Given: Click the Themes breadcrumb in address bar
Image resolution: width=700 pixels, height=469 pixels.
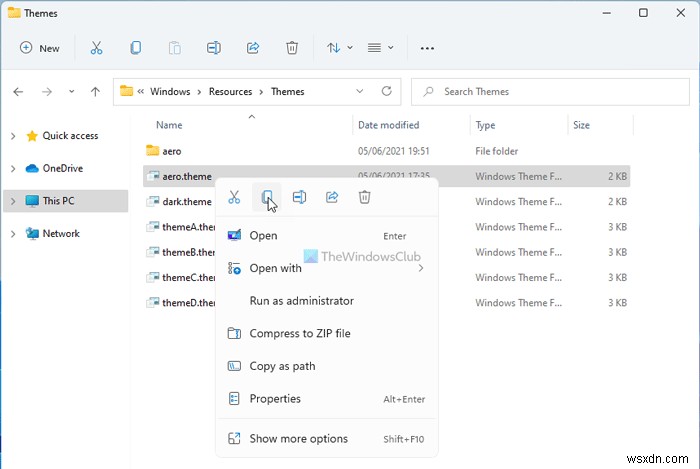Looking at the screenshot, I should click(x=288, y=92).
